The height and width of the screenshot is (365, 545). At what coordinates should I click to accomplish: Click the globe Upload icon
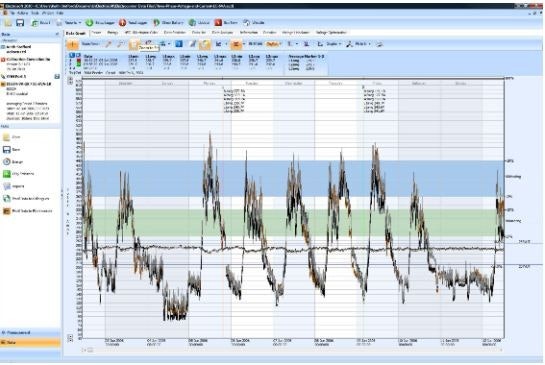pyautogui.click(x=192, y=23)
